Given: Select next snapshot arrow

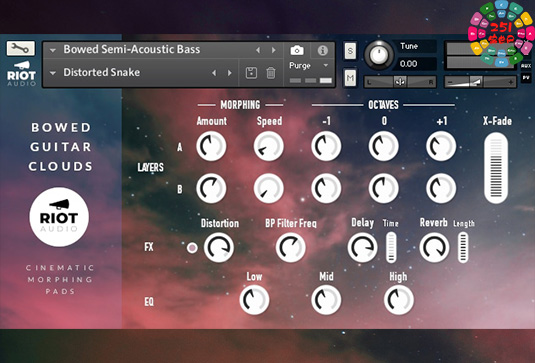Looking at the screenshot, I should tap(230, 73).
